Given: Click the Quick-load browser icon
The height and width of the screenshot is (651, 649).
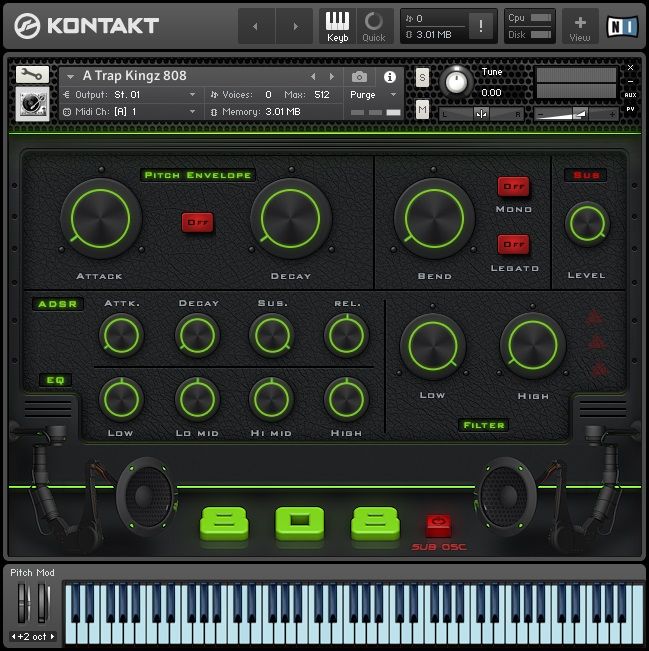Looking at the screenshot, I should tap(373, 25).
